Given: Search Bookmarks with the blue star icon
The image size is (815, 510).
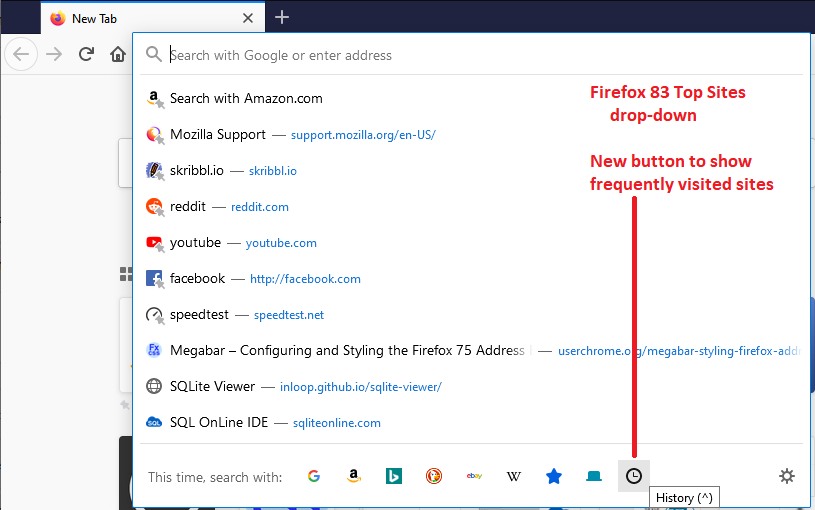Looking at the screenshot, I should click(x=554, y=476).
